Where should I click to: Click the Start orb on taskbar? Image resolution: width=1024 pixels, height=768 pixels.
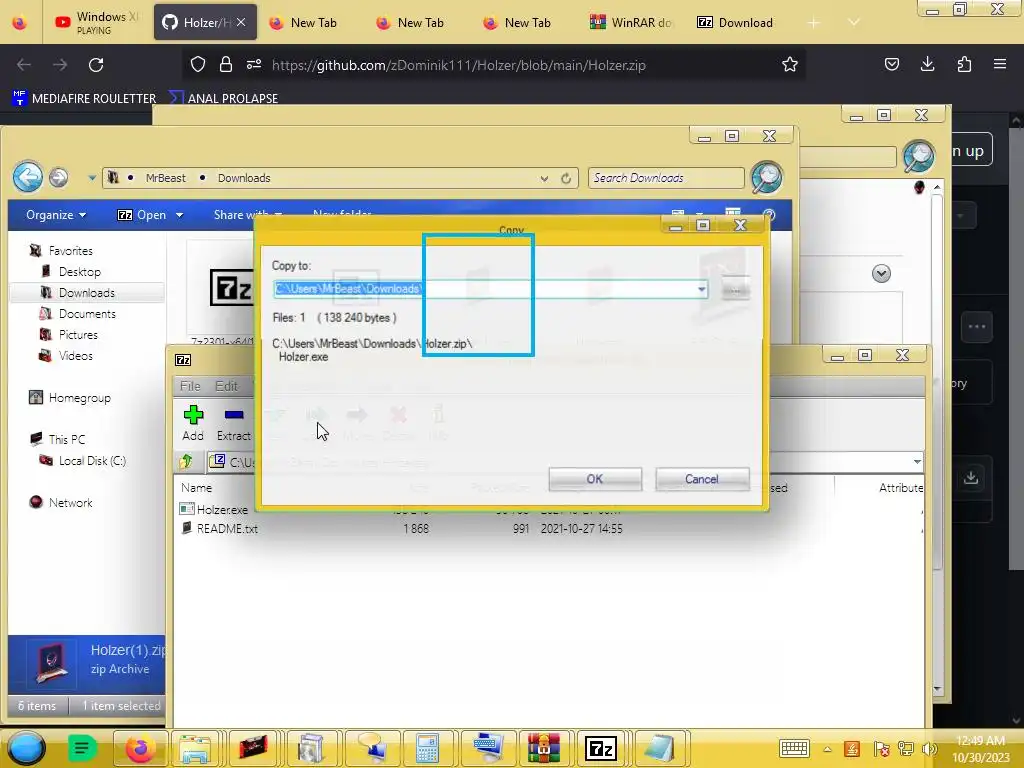[26, 748]
